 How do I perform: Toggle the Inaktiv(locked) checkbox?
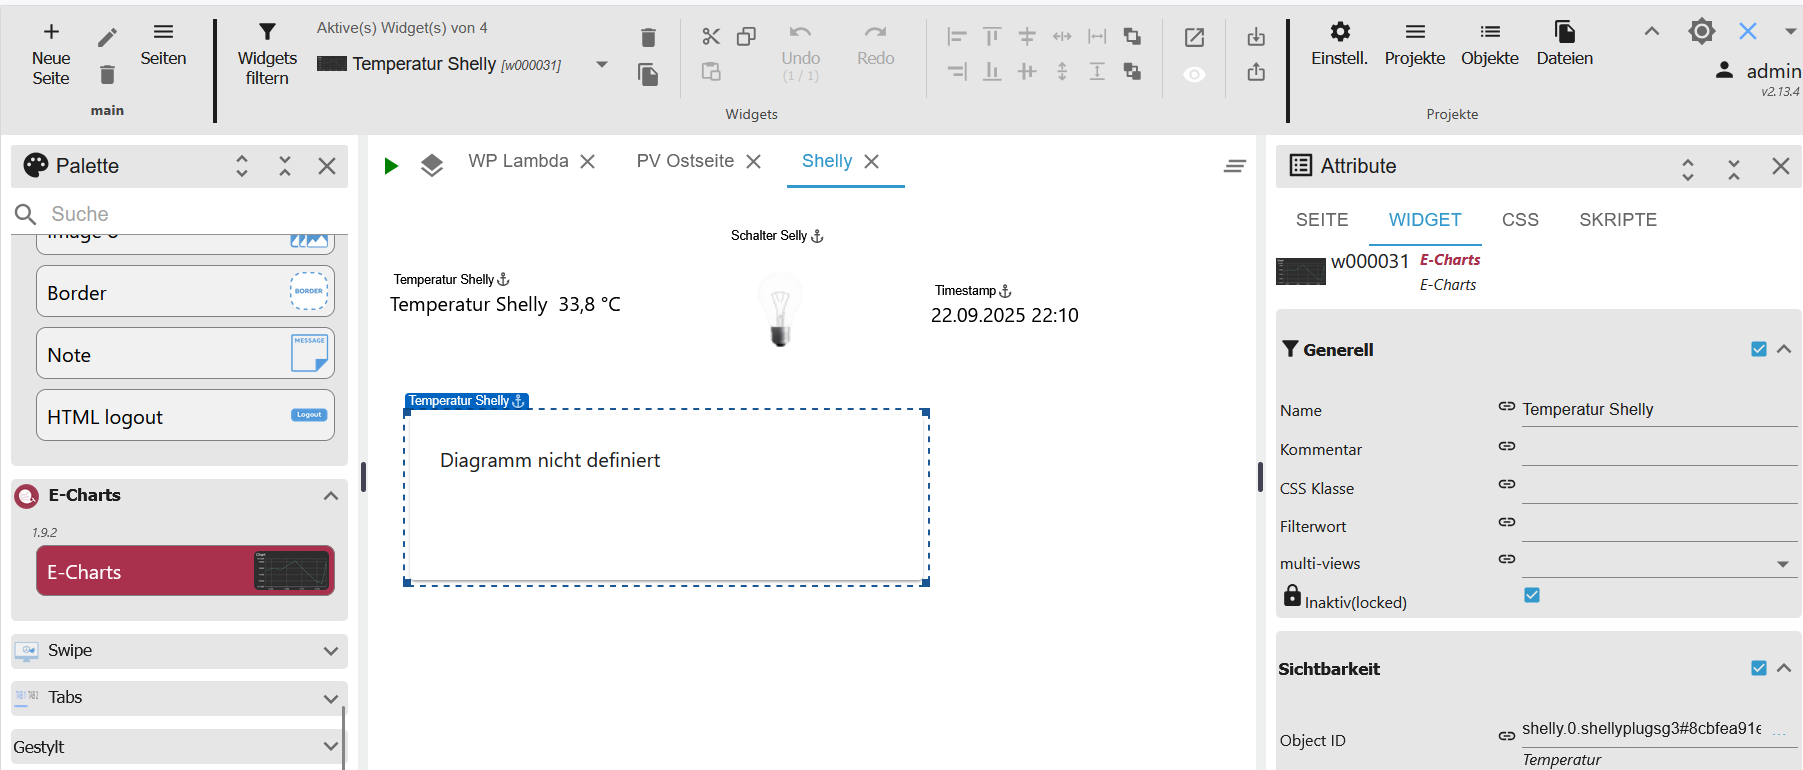coord(1531,596)
